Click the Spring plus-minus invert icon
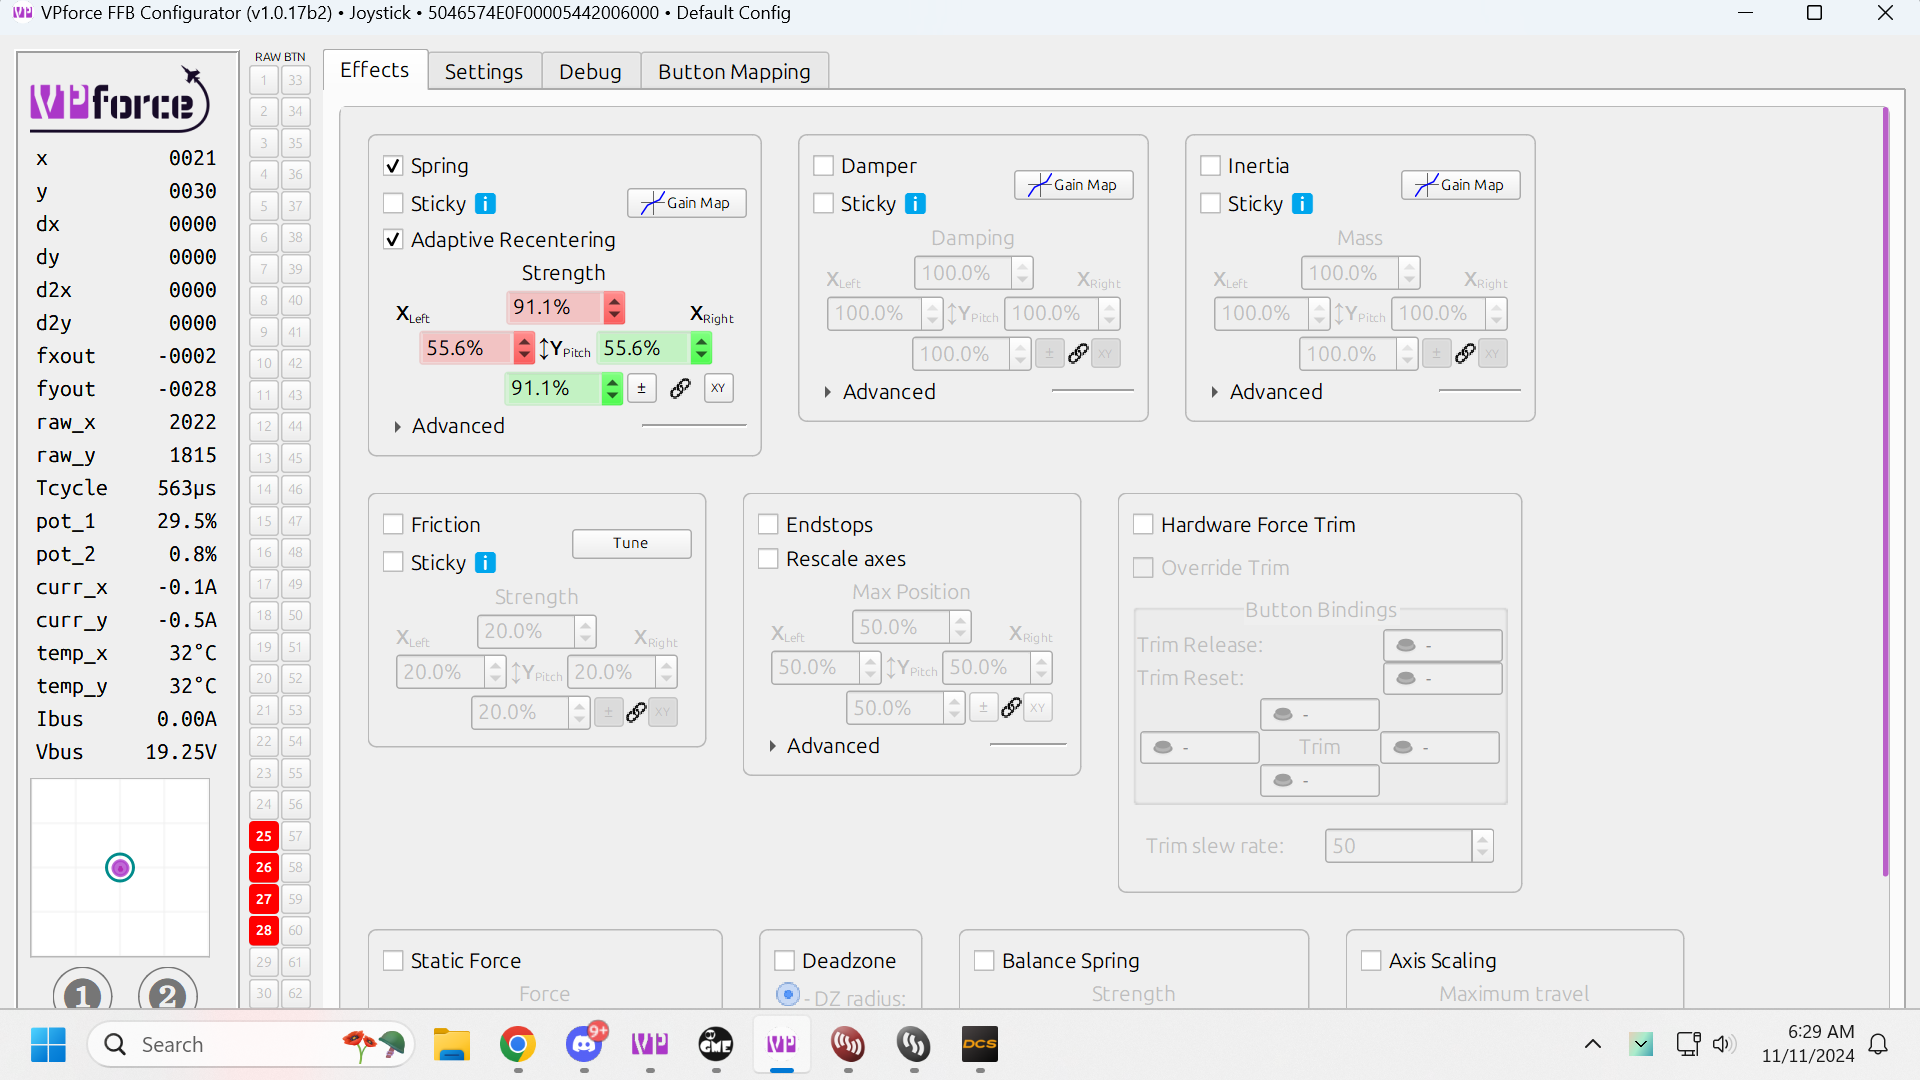Image resolution: width=1920 pixels, height=1080 pixels. click(x=642, y=388)
